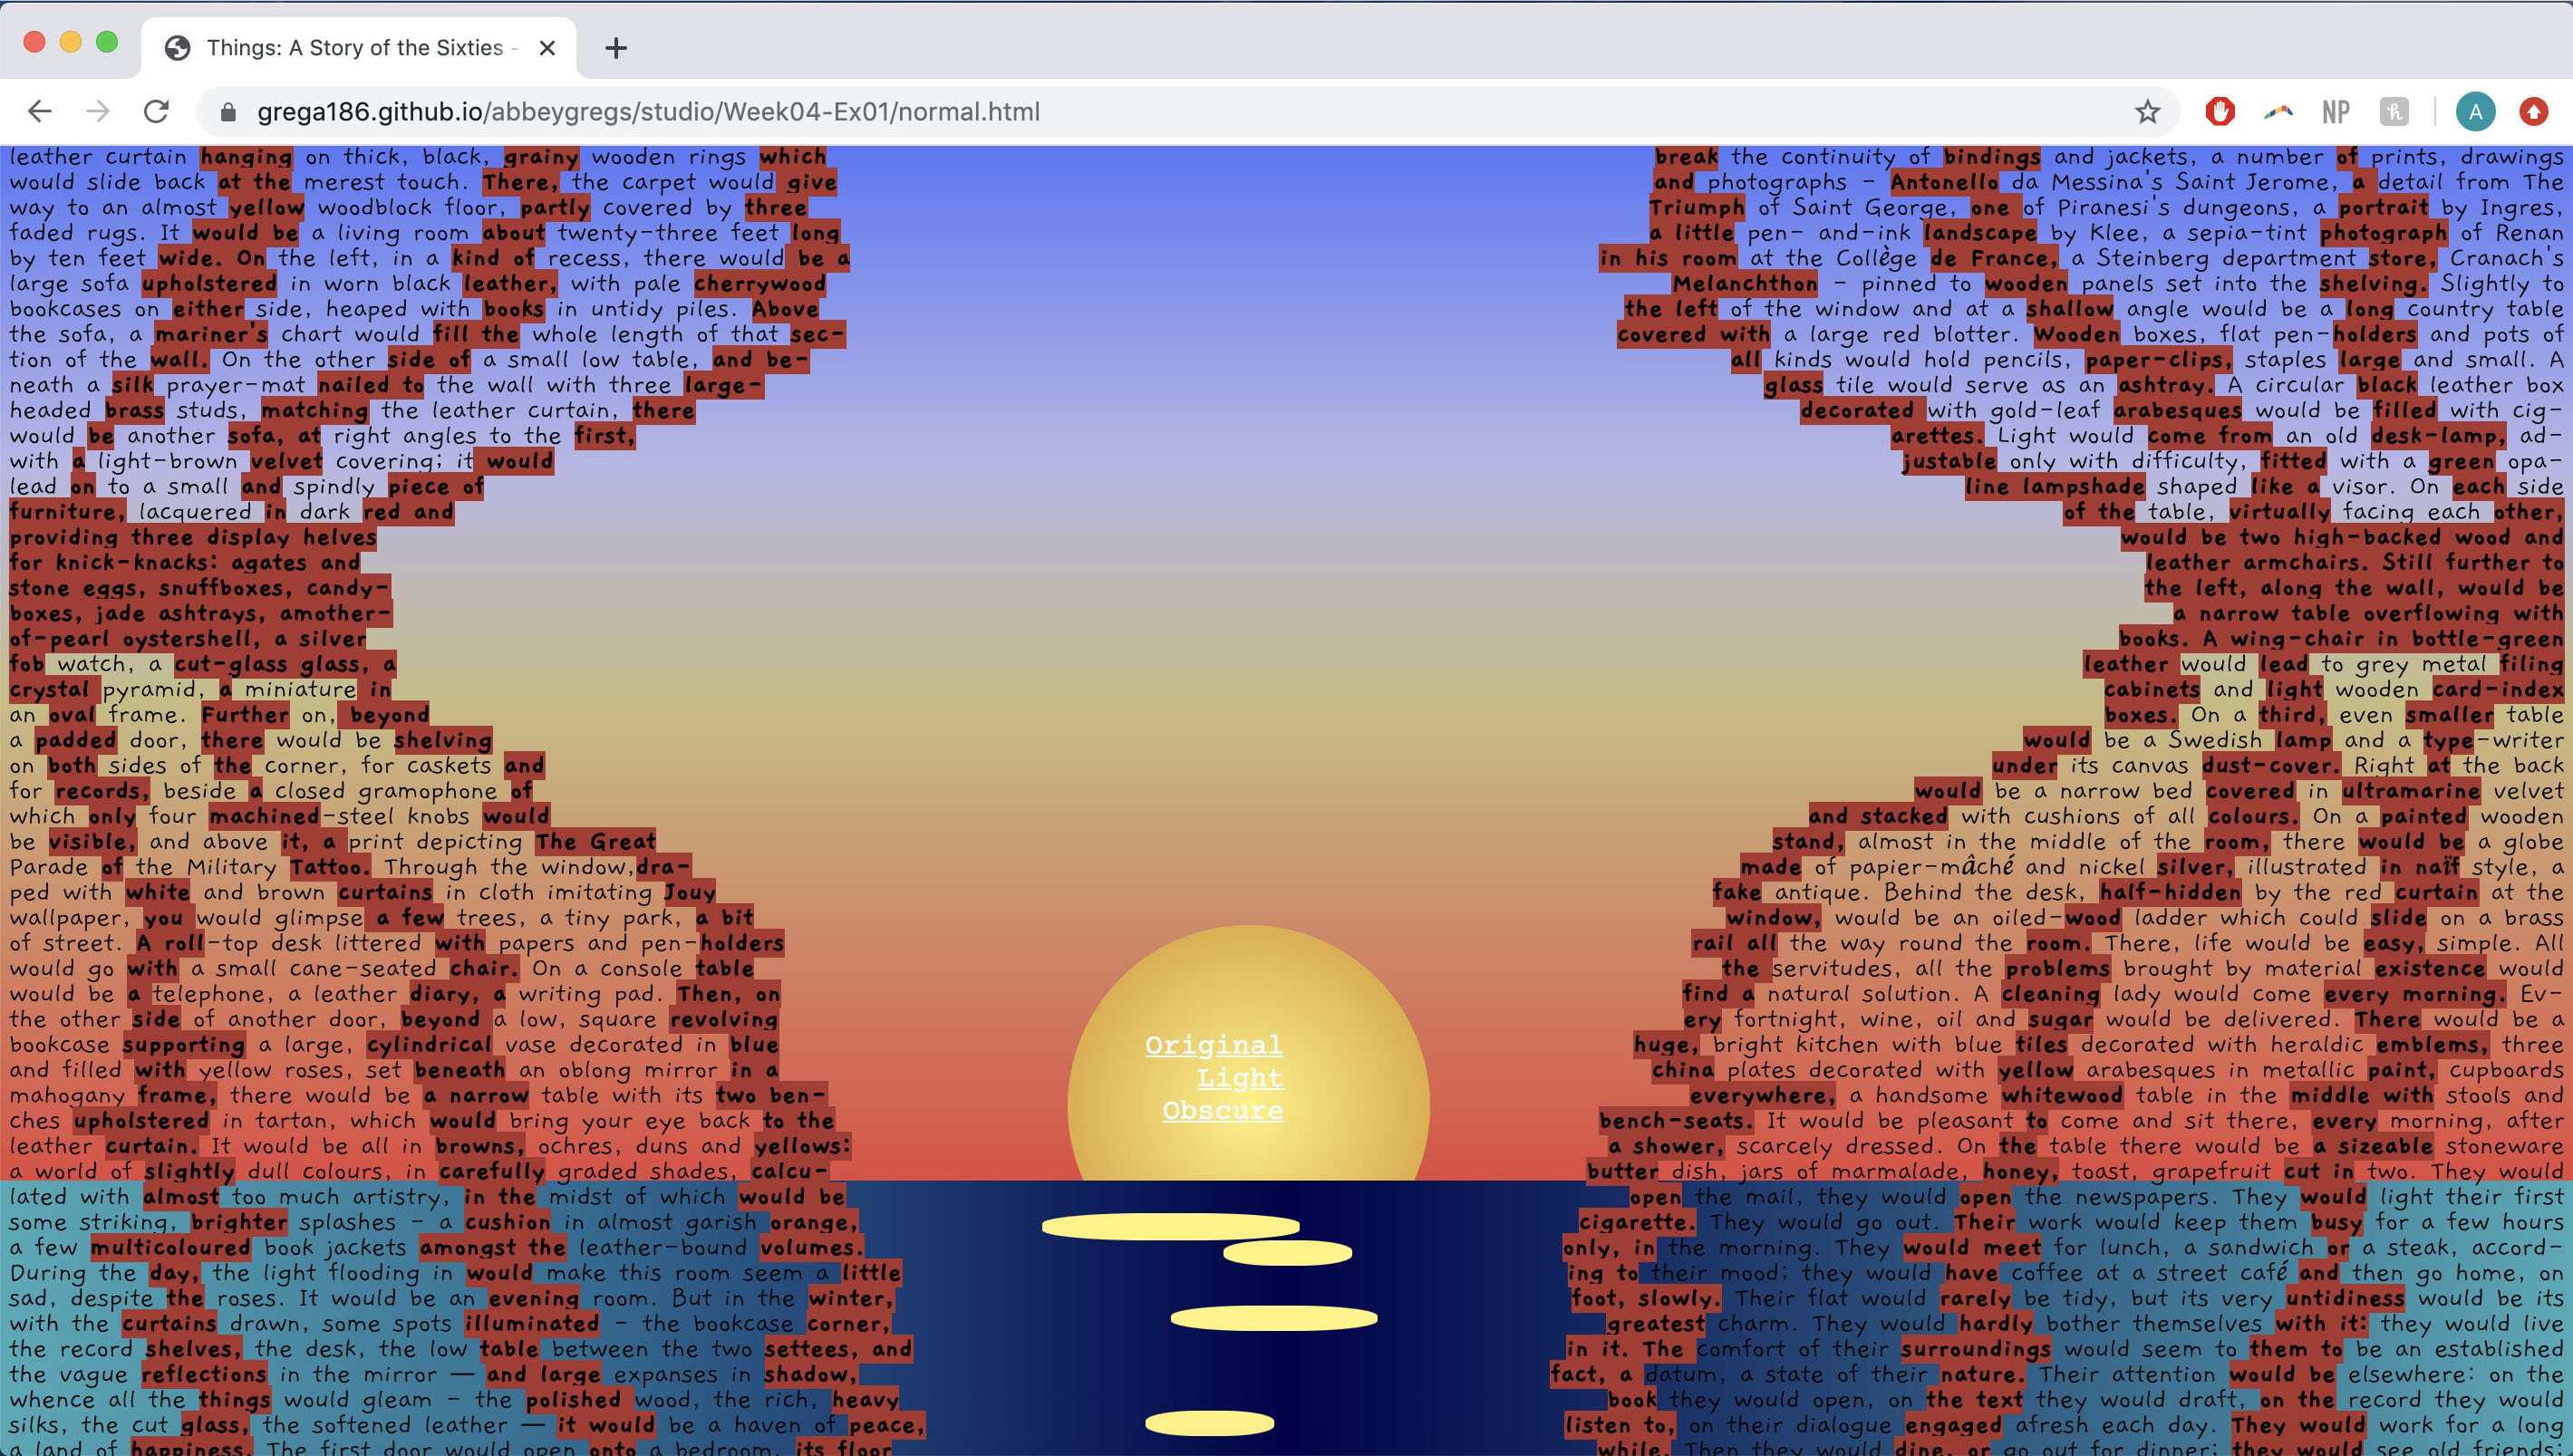Open the colorful boomerang extension icon
The height and width of the screenshot is (1456, 2573).
2278,111
